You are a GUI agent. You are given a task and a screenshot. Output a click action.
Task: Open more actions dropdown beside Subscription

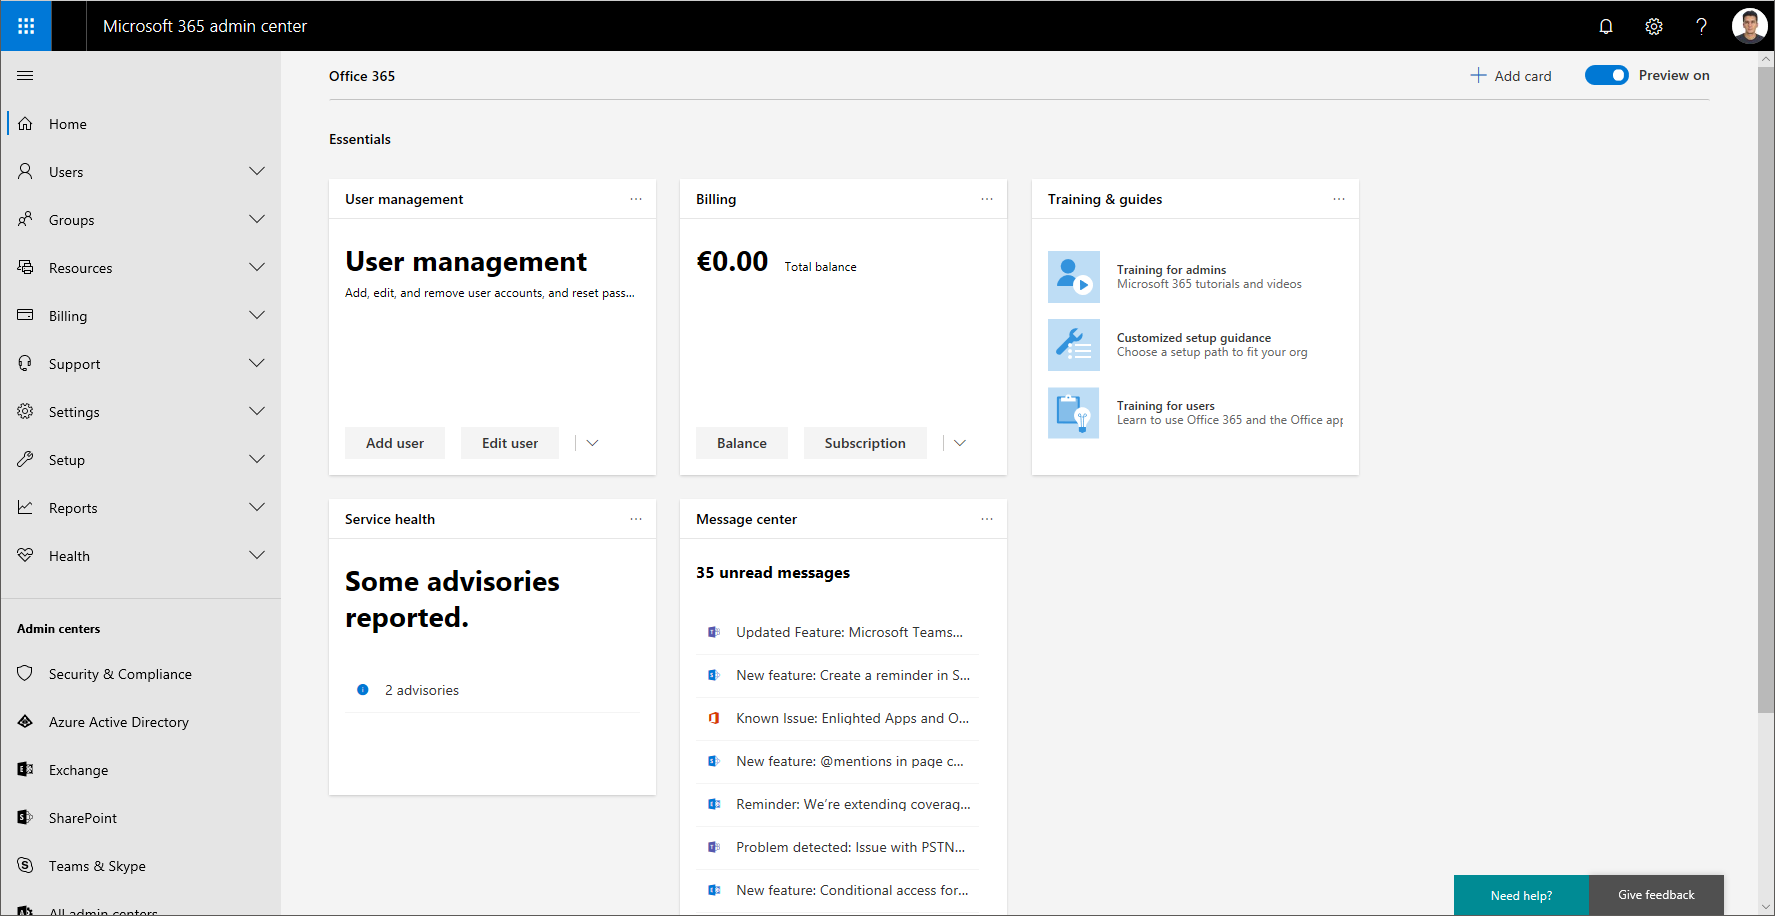960,443
